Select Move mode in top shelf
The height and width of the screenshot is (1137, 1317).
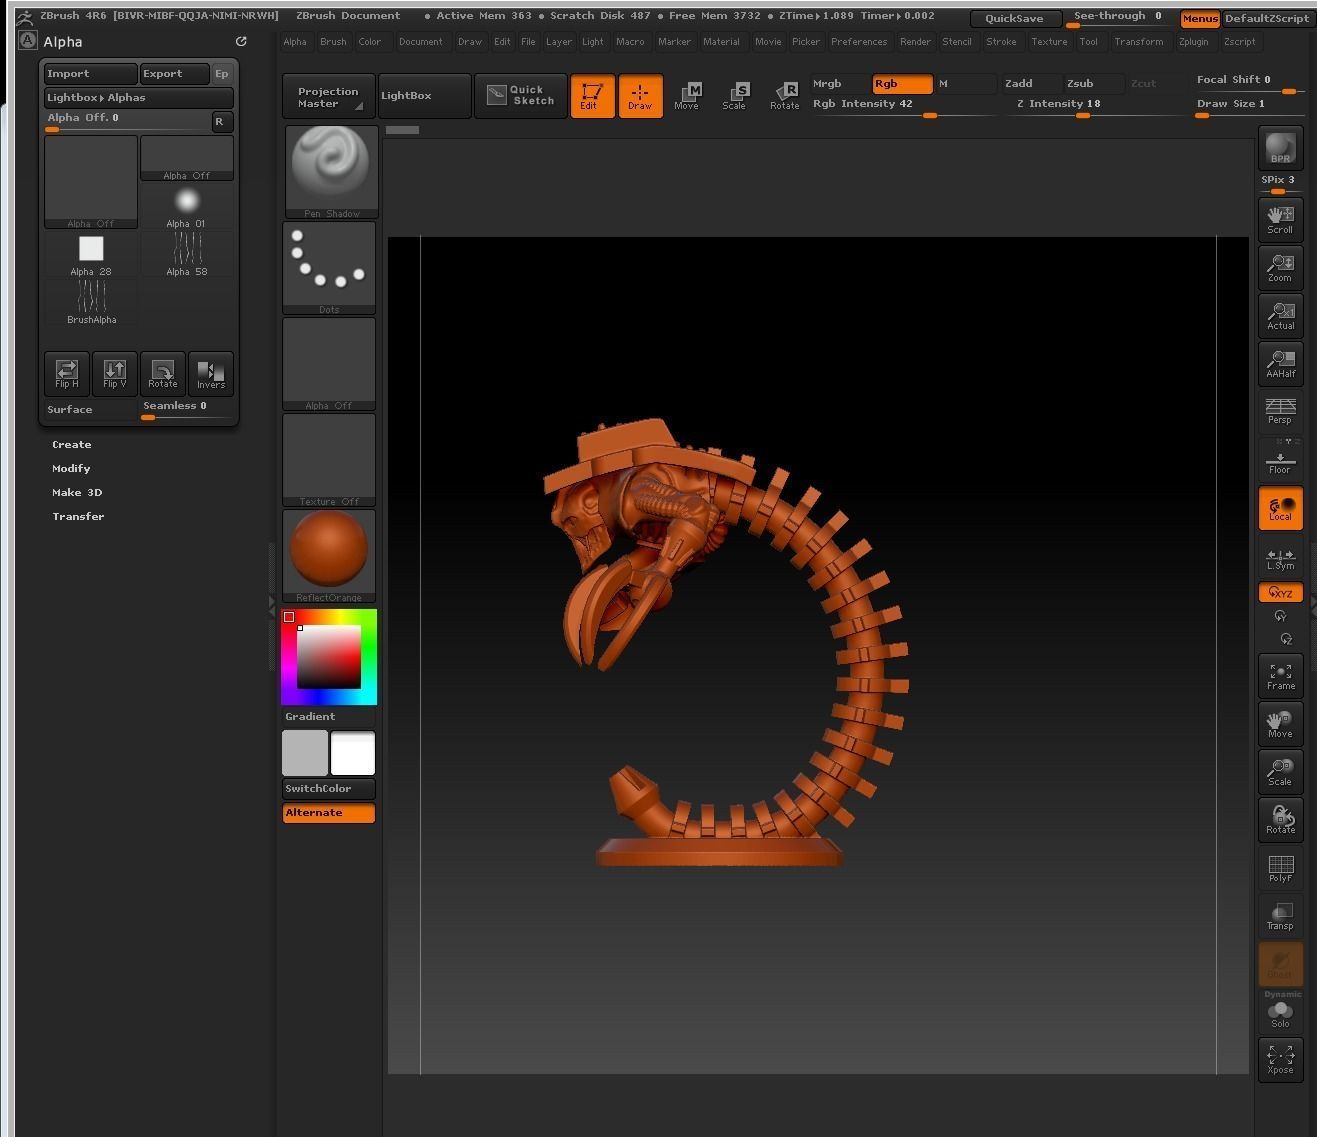687,96
